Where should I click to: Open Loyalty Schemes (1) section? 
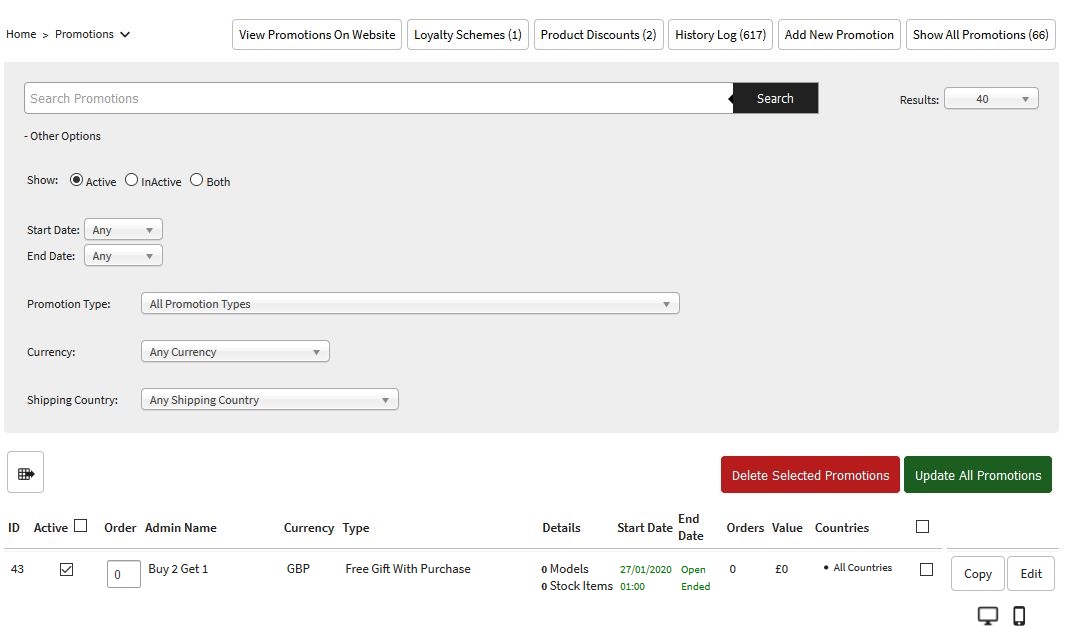click(x=467, y=35)
